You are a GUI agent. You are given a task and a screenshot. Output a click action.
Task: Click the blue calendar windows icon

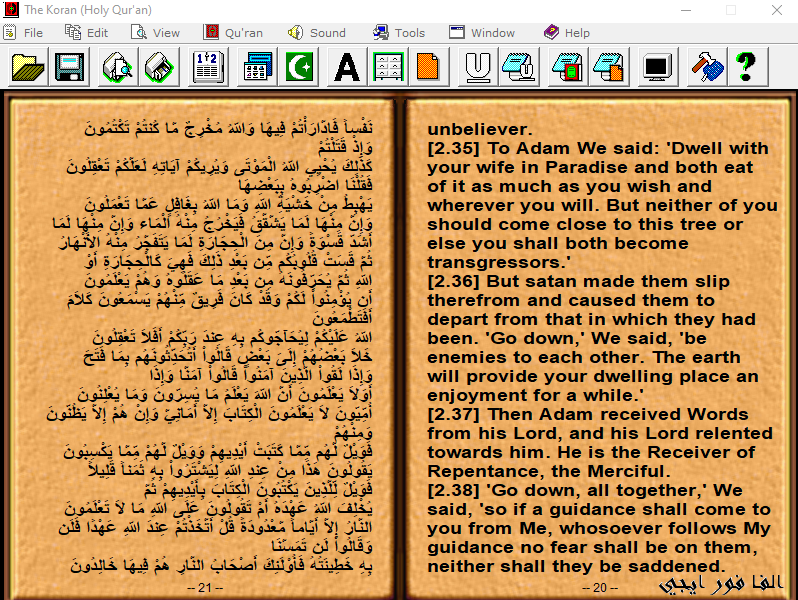258,67
